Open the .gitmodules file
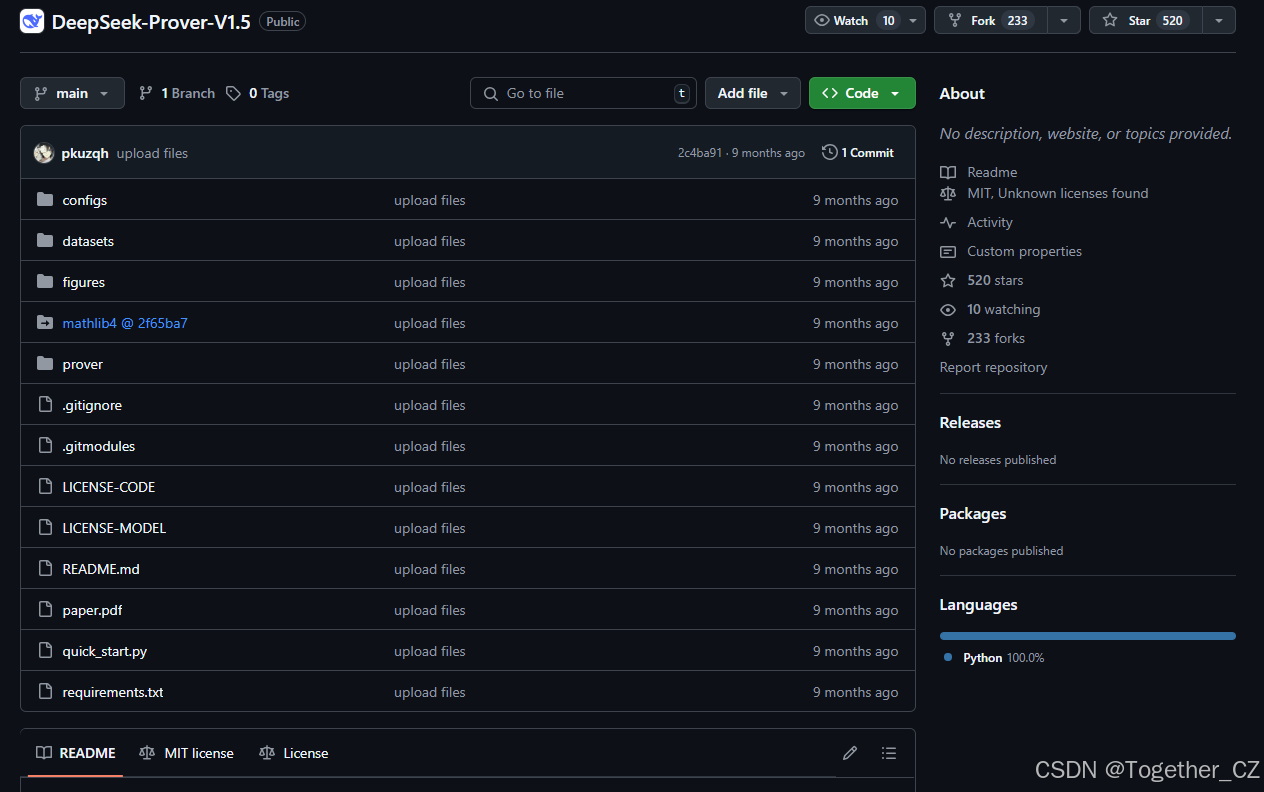1264x792 pixels. point(98,446)
